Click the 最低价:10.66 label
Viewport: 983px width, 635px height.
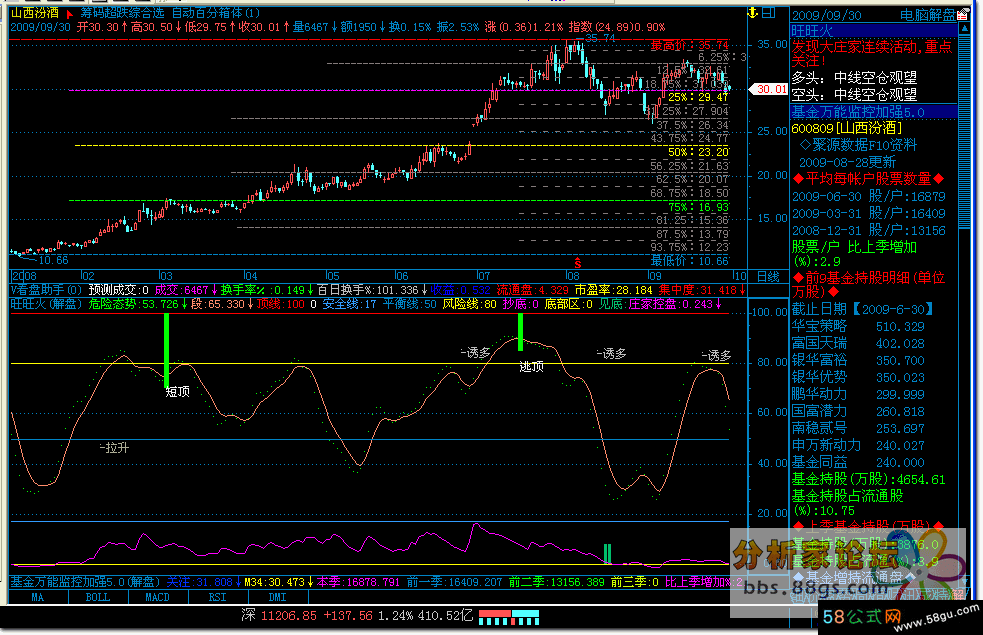pyautogui.click(x=690, y=261)
